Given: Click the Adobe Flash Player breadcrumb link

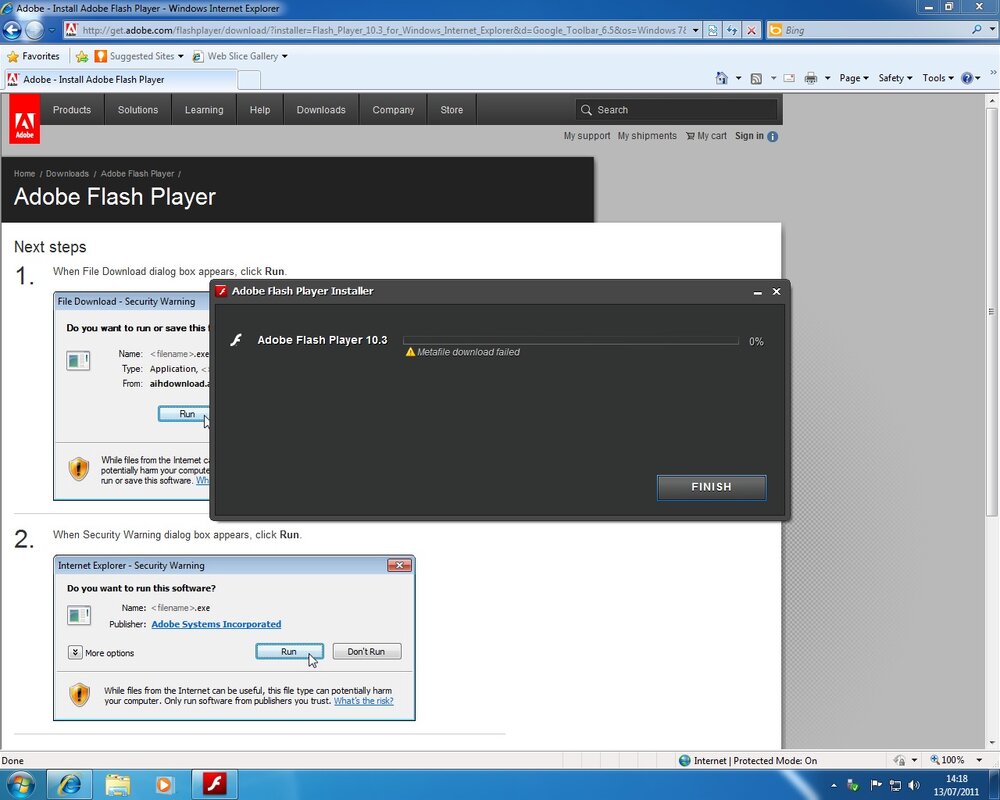Looking at the screenshot, I should tap(137, 174).
